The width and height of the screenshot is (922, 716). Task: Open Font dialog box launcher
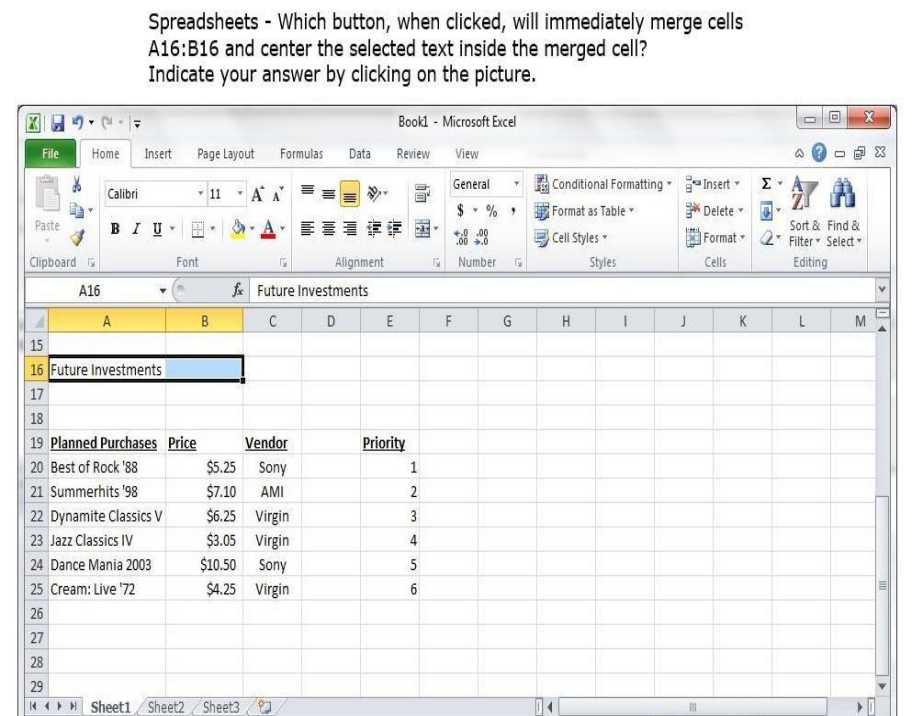coord(283,263)
